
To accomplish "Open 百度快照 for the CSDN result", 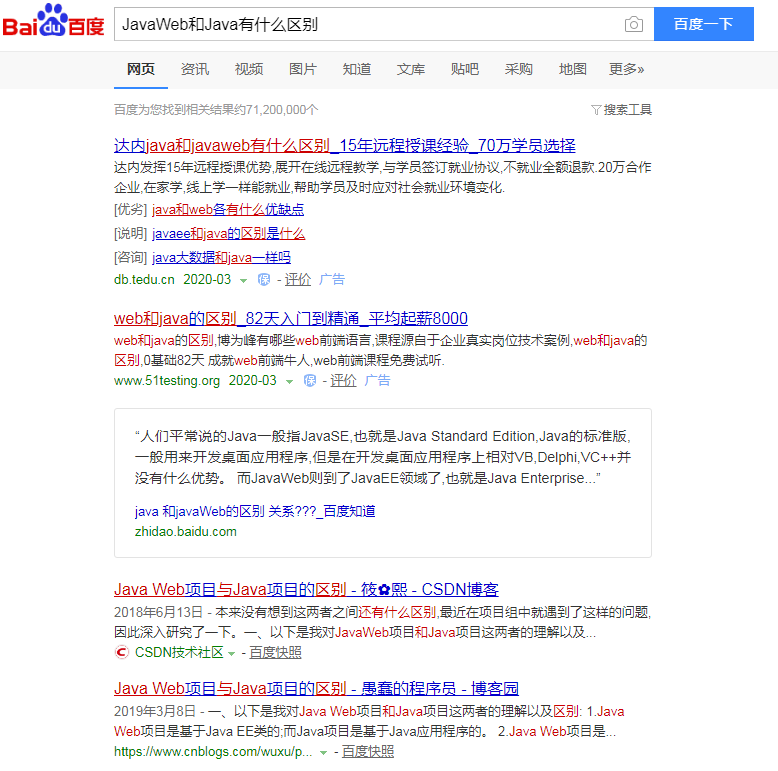I will [x=275, y=652].
